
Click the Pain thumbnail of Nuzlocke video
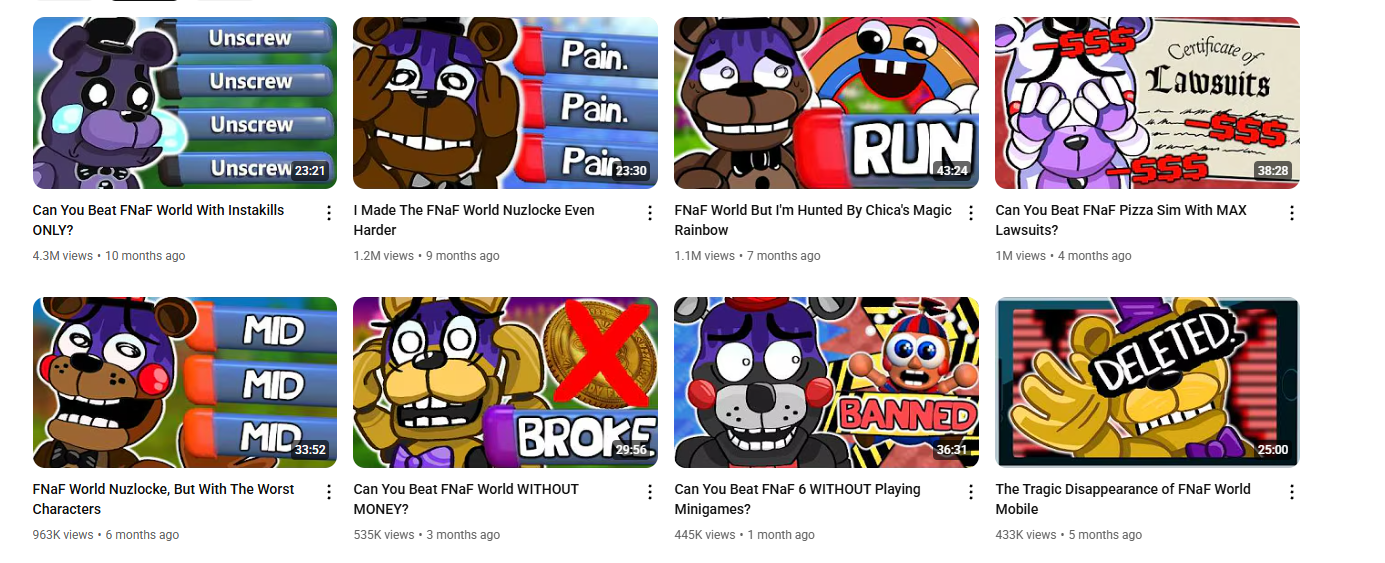(x=506, y=103)
